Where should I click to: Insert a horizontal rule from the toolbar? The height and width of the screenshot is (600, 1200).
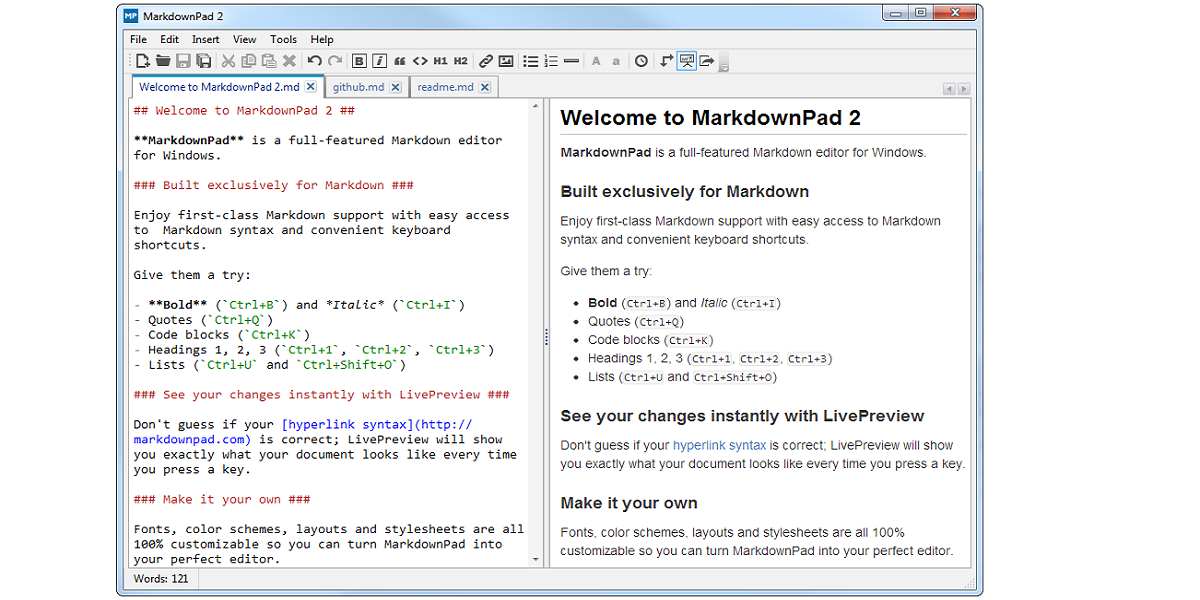[570, 60]
